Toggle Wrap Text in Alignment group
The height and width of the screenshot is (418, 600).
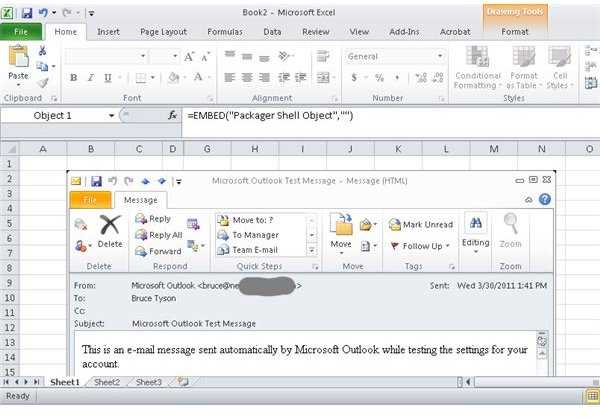(x=323, y=56)
